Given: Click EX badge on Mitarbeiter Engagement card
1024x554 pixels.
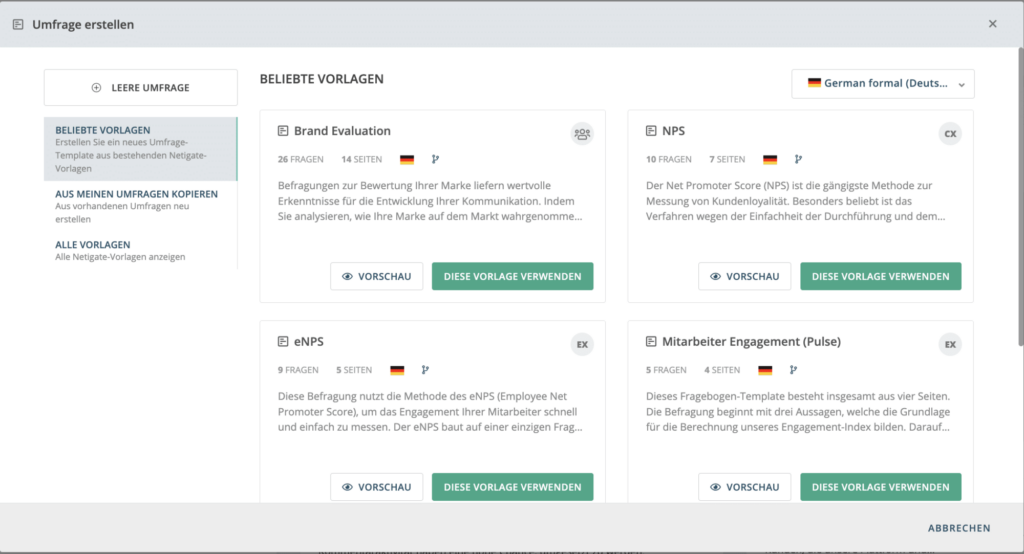Looking at the screenshot, I should pyautogui.click(x=950, y=344).
